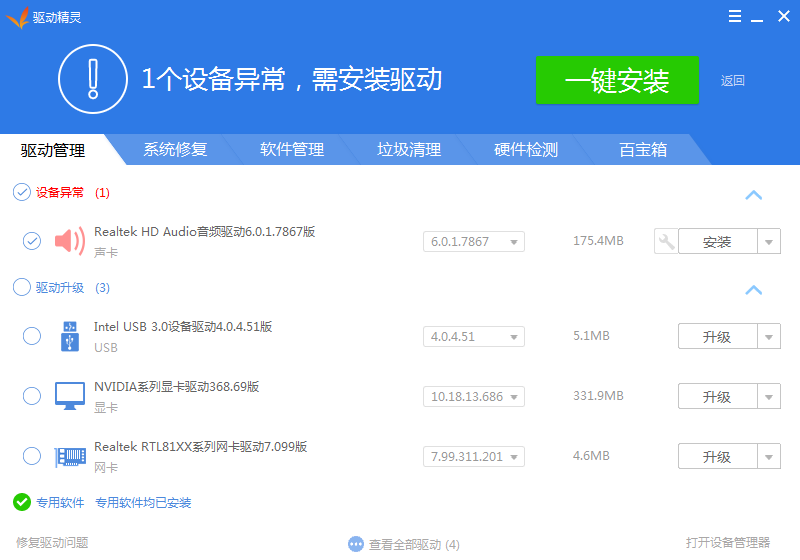Click NVIDIA系列显卡驱动368.69版 title
Screen dimensions: 800x560
click(177, 387)
